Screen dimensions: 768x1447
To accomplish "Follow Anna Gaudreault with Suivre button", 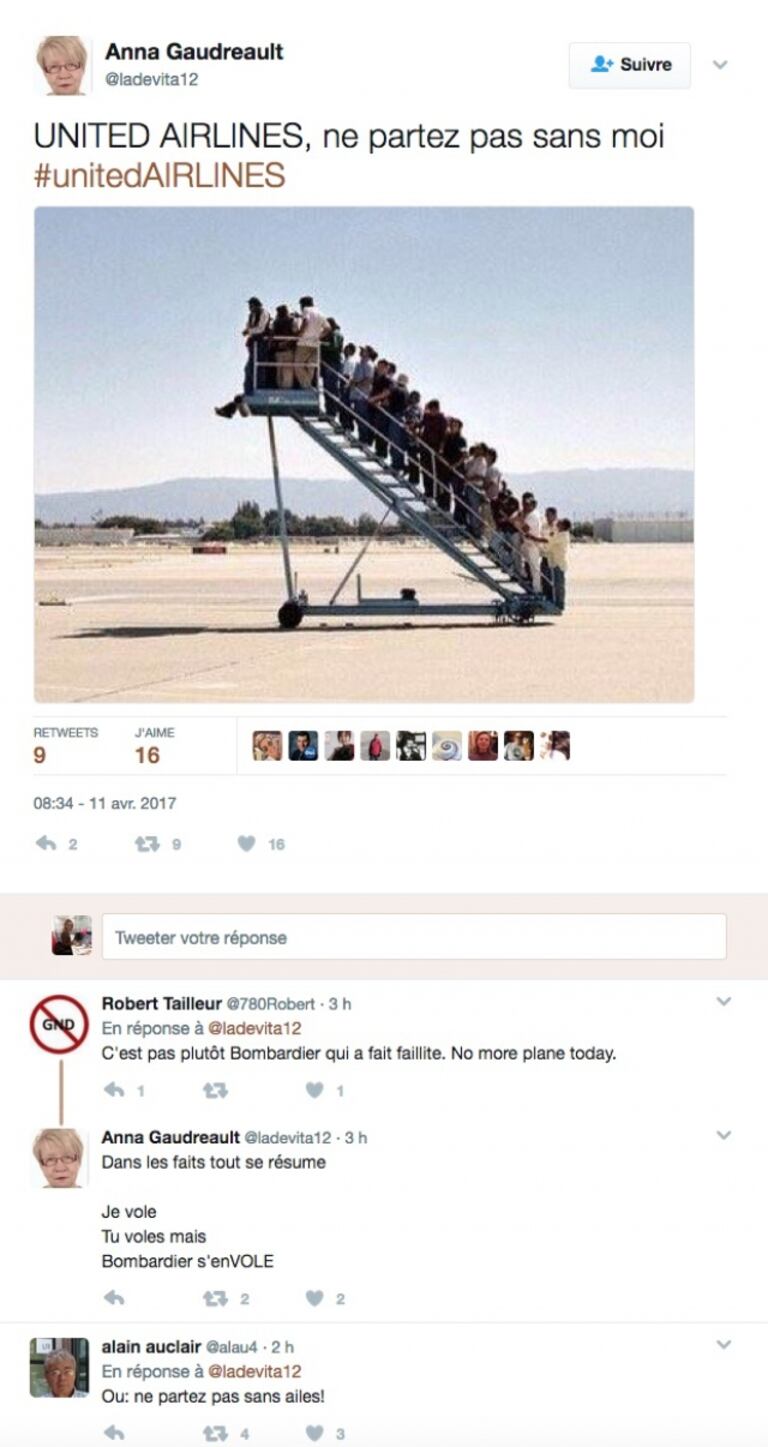I will coord(630,64).
